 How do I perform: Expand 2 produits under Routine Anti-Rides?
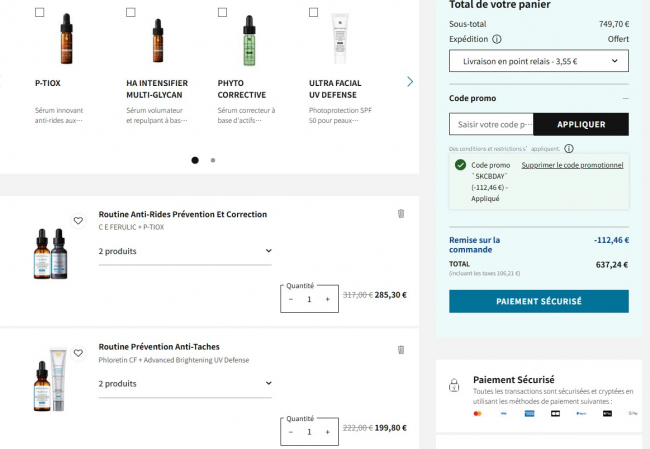[185, 251]
